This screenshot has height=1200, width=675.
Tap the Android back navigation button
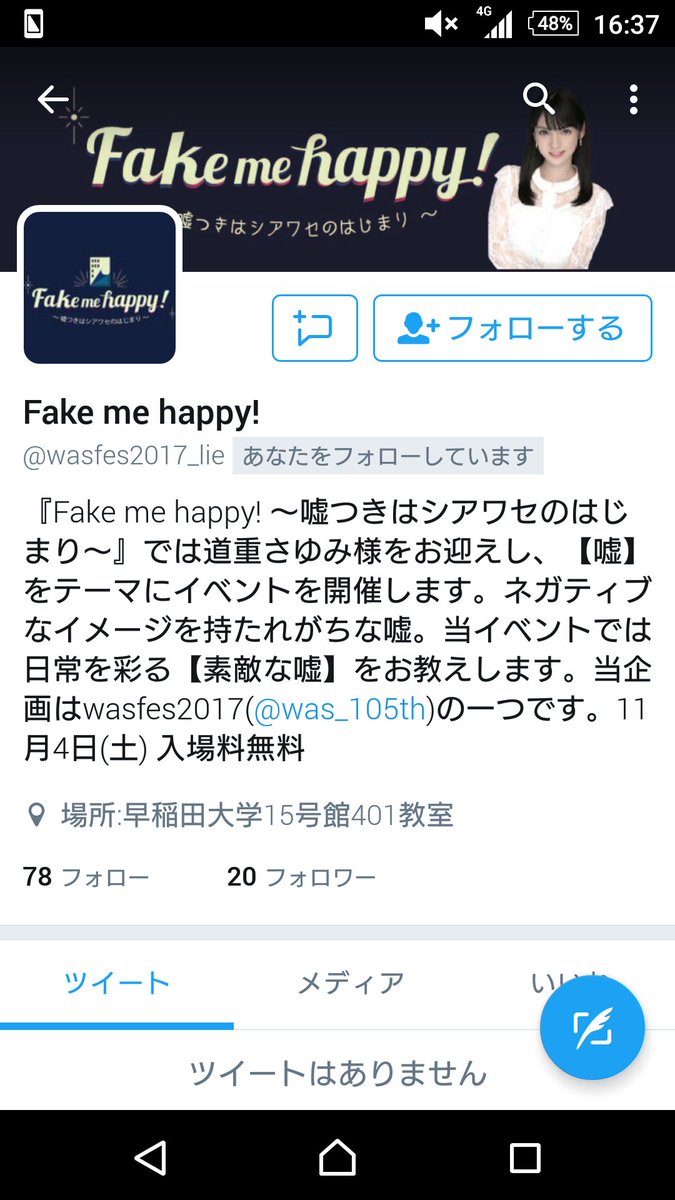click(150, 1158)
